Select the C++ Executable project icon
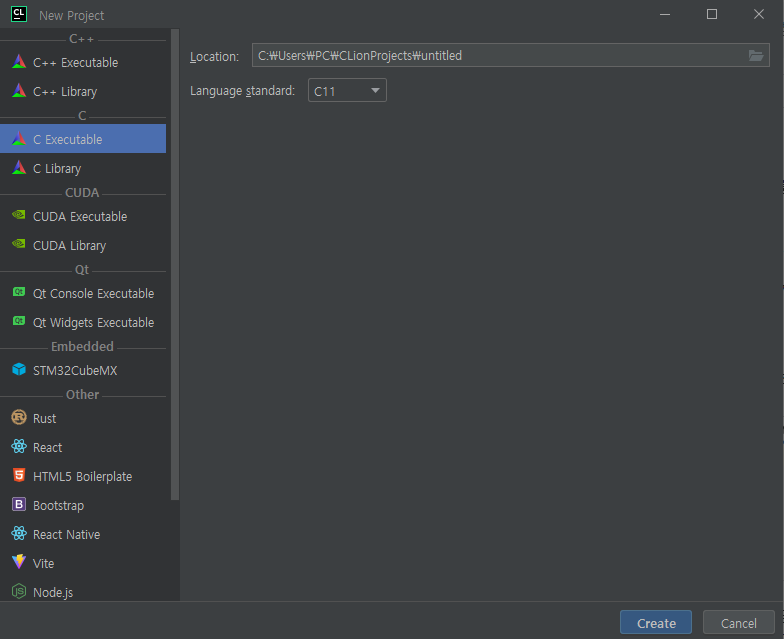Viewport: 784px width, 639px height. pyautogui.click(x=19, y=62)
